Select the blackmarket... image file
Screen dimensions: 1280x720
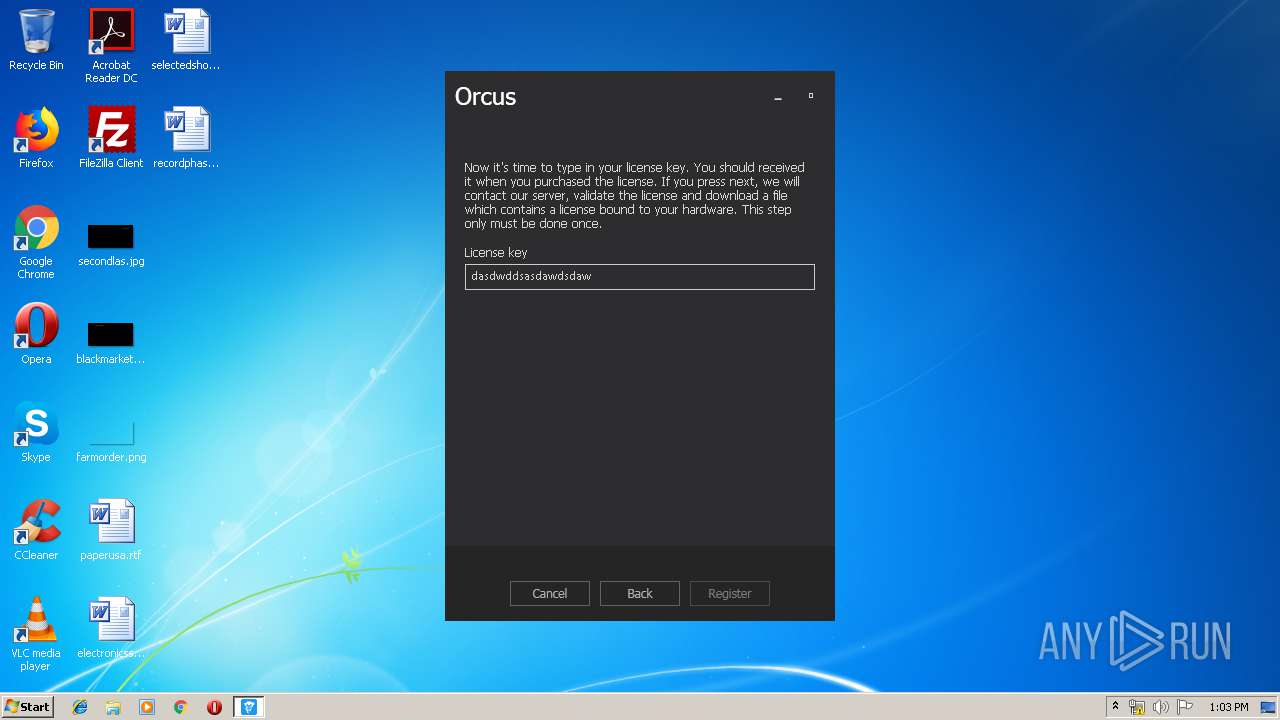pyautogui.click(x=111, y=344)
